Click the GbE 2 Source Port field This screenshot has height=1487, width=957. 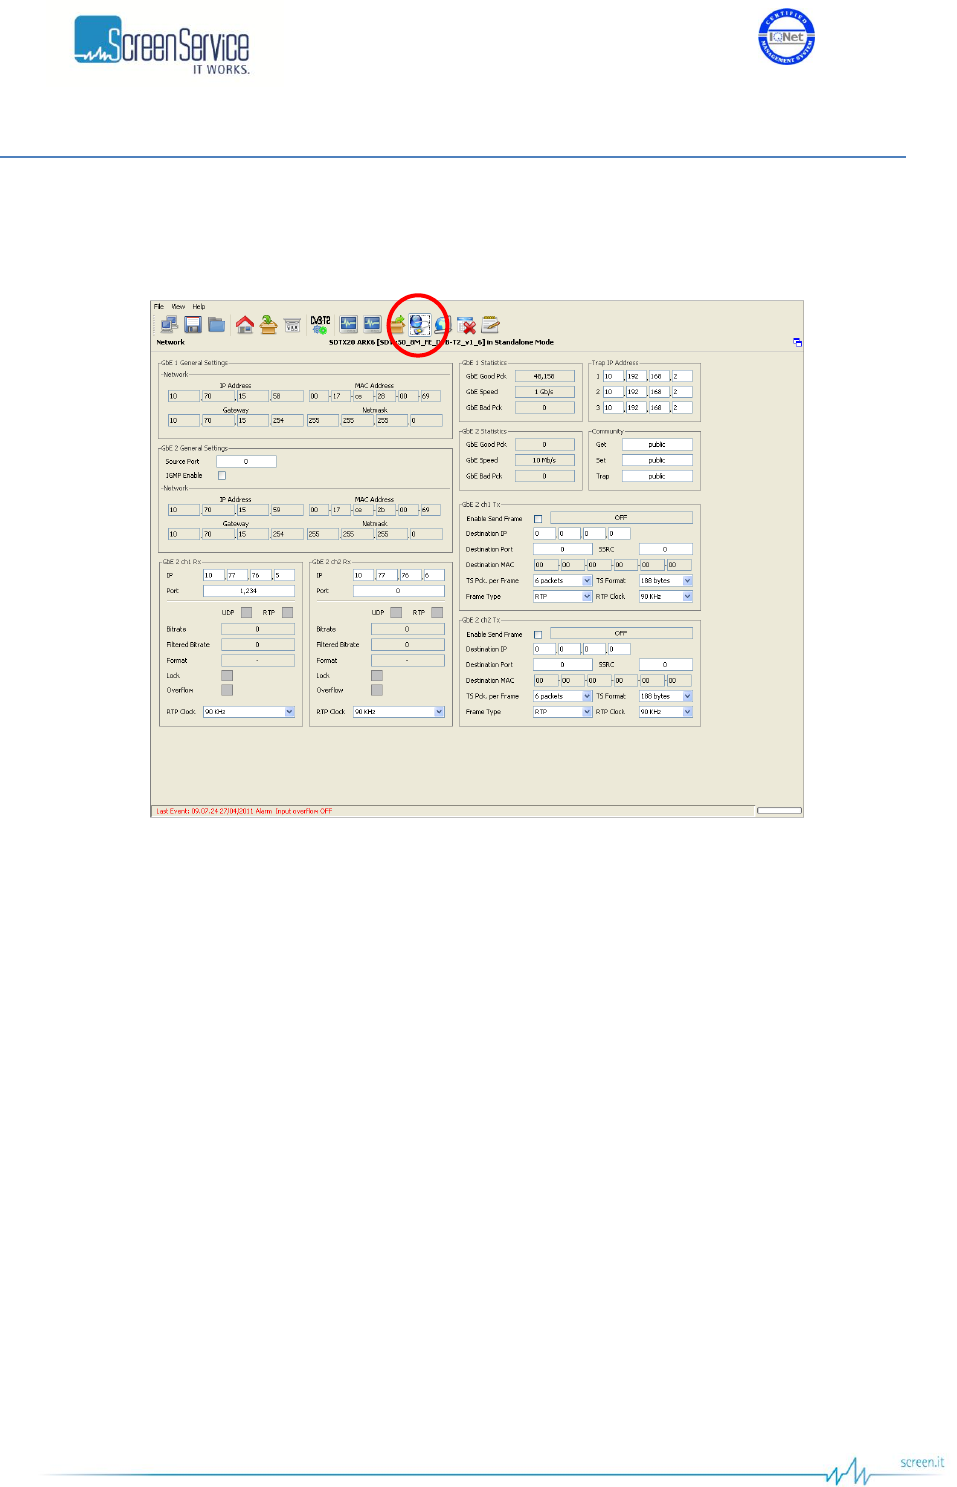pyautogui.click(x=246, y=462)
